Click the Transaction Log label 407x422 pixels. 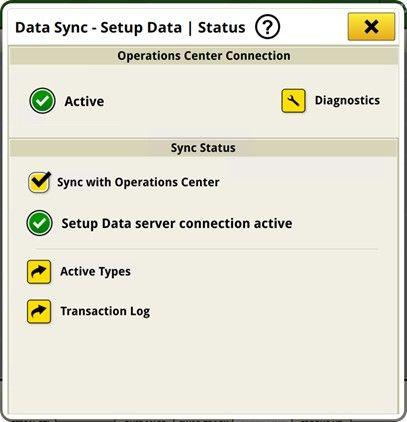[105, 311]
